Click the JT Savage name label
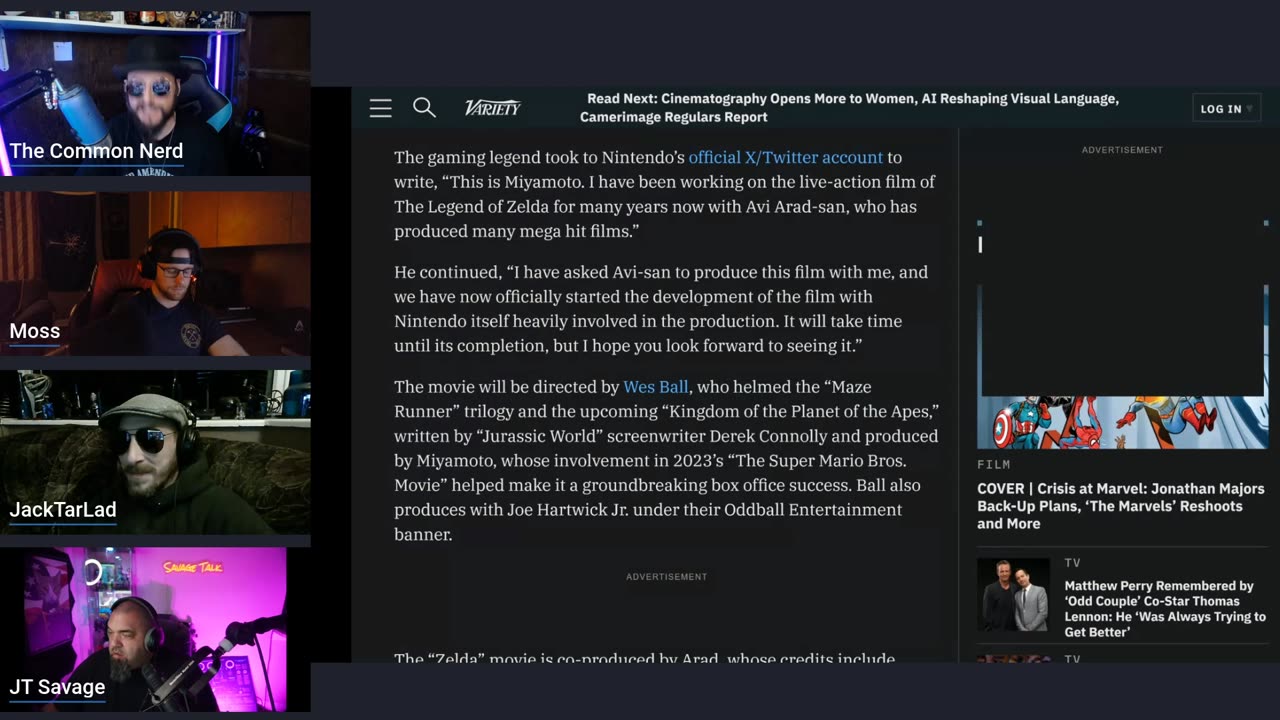The image size is (1280, 720). (x=57, y=687)
